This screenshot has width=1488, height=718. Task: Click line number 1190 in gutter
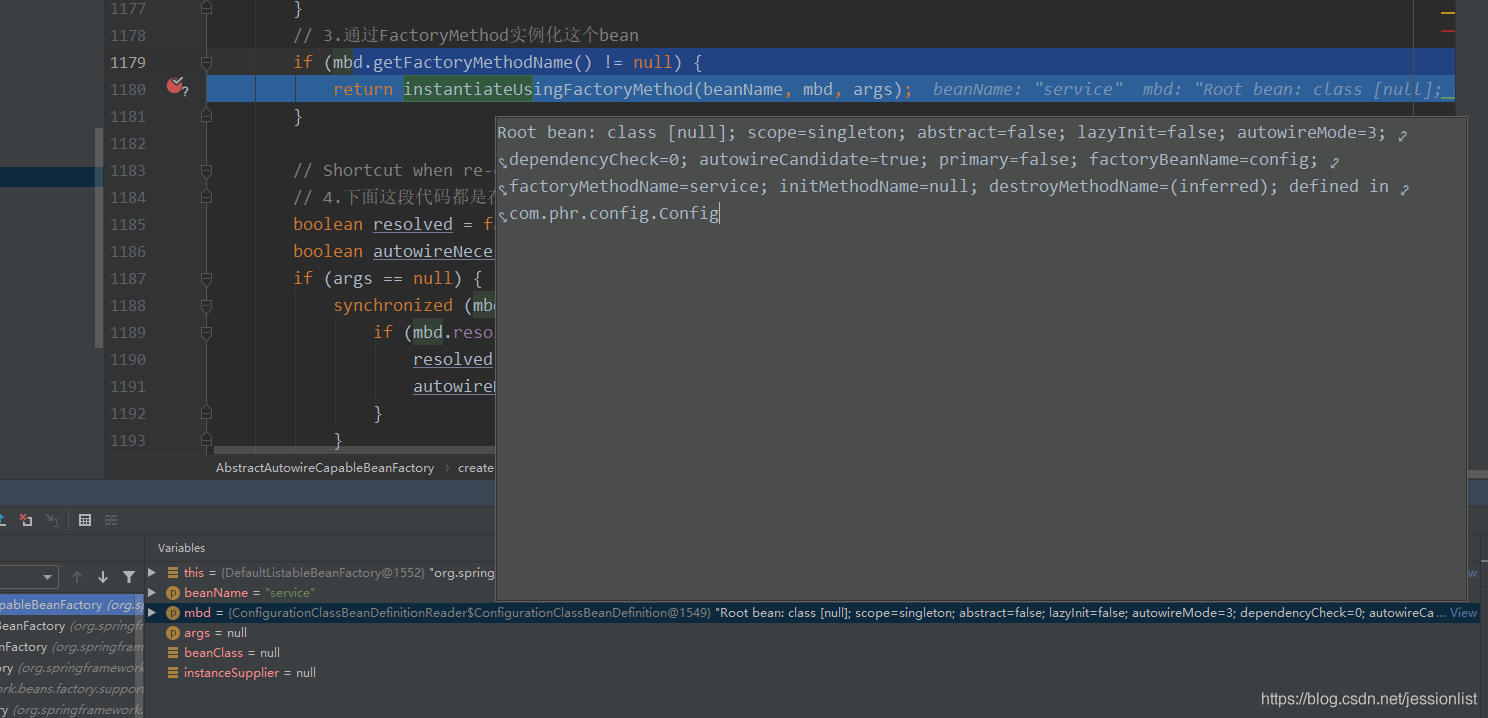pyautogui.click(x=127, y=359)
